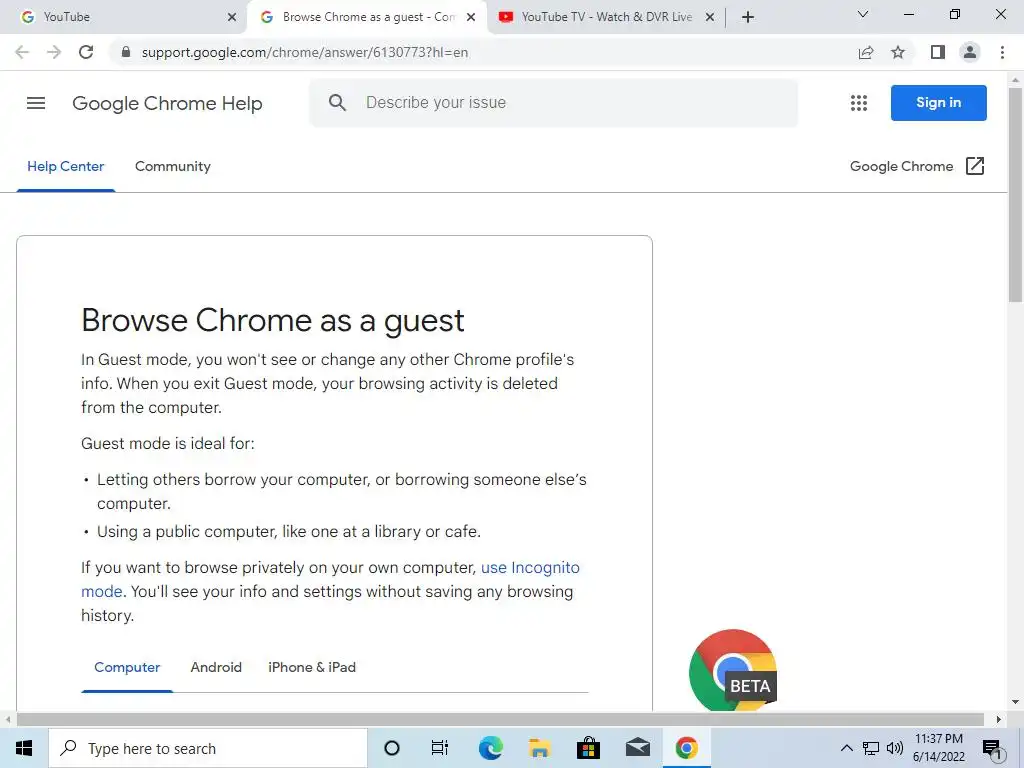Share this page using share icon

pos(866,52)
